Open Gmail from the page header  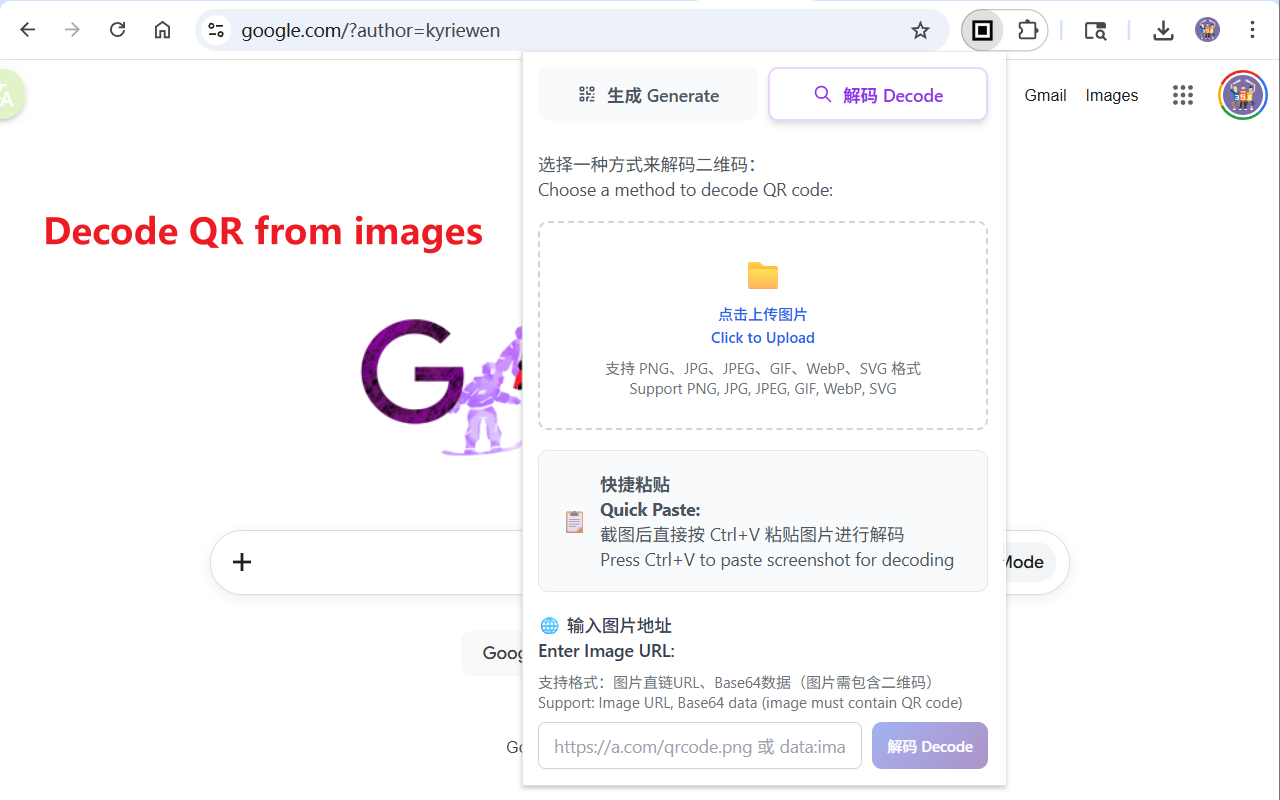1045,95
